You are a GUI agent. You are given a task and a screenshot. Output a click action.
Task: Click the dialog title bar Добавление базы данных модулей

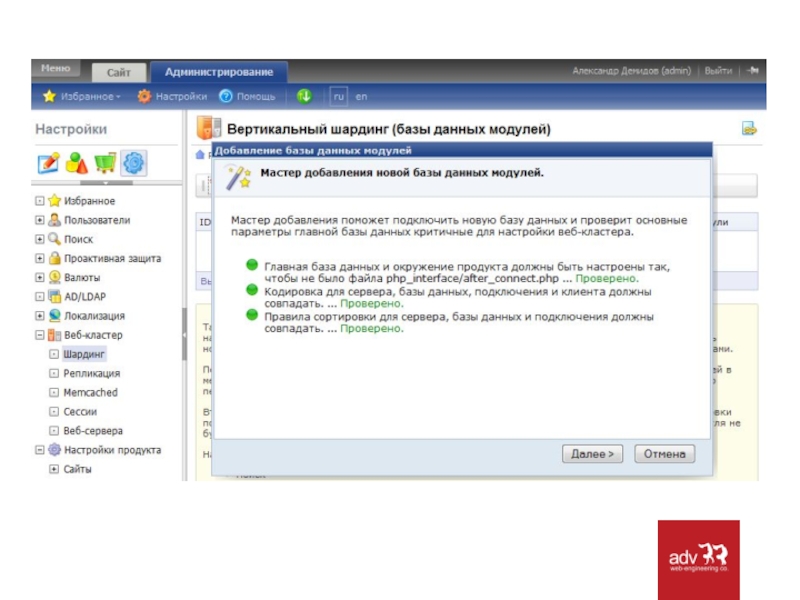[462, 151]
